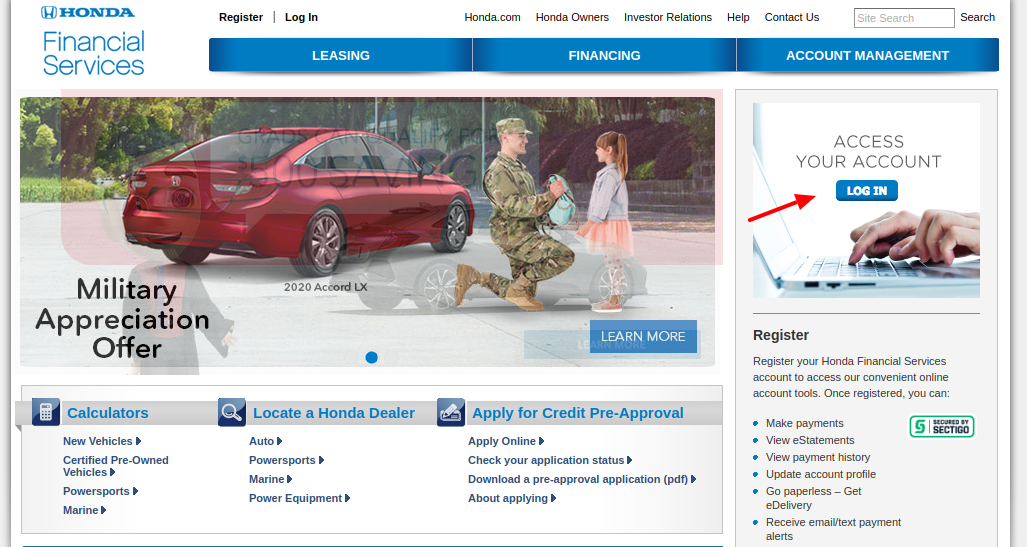Image resolution: width=1027 pixels, height=547 pixels.
Task: Select the blue carousel slide indicator dot
Action: click(x=371, y=357)
